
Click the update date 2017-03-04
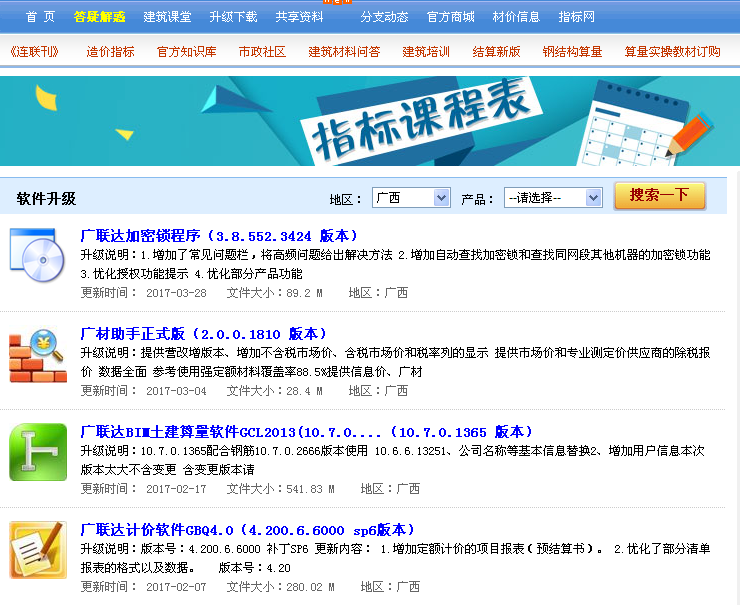click(176, 391)
